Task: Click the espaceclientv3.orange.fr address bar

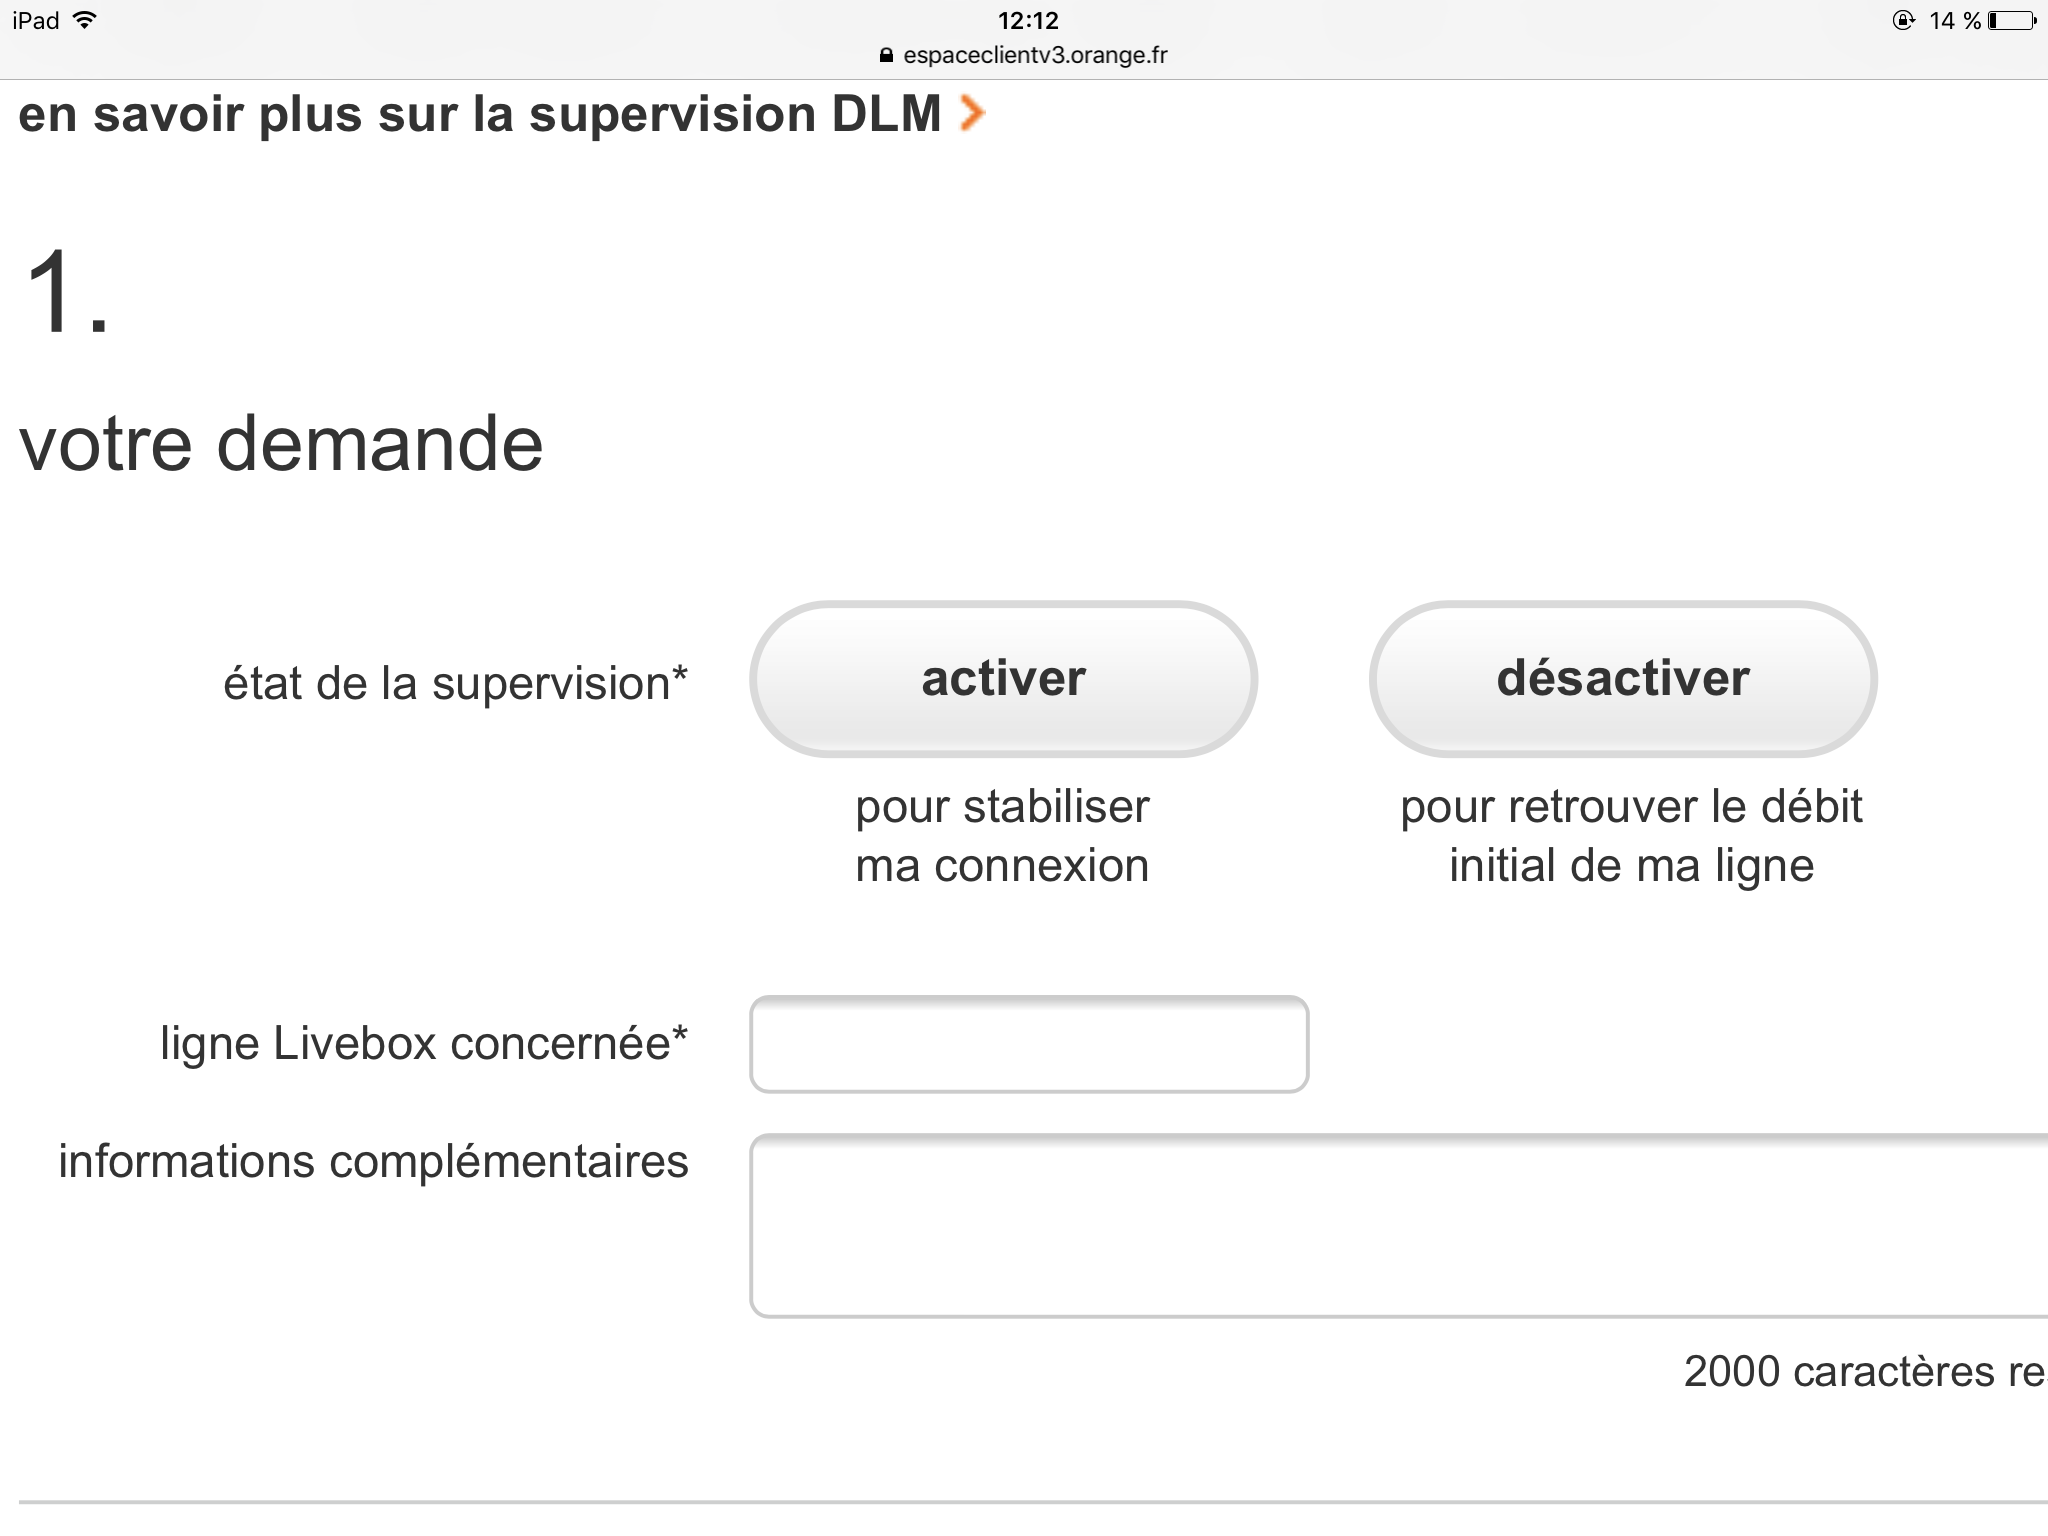Action: pyautogui.click(x=1034, y=56)
